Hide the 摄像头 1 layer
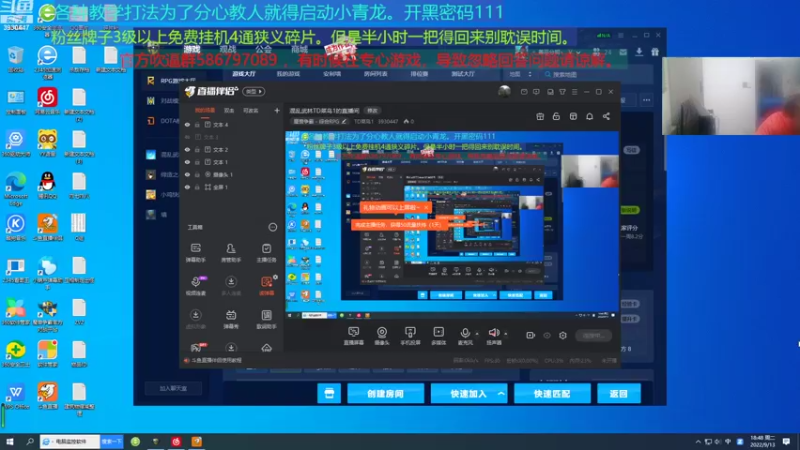Screen dimensions: 800x450 pyautogui.click(x=187, y=174)
